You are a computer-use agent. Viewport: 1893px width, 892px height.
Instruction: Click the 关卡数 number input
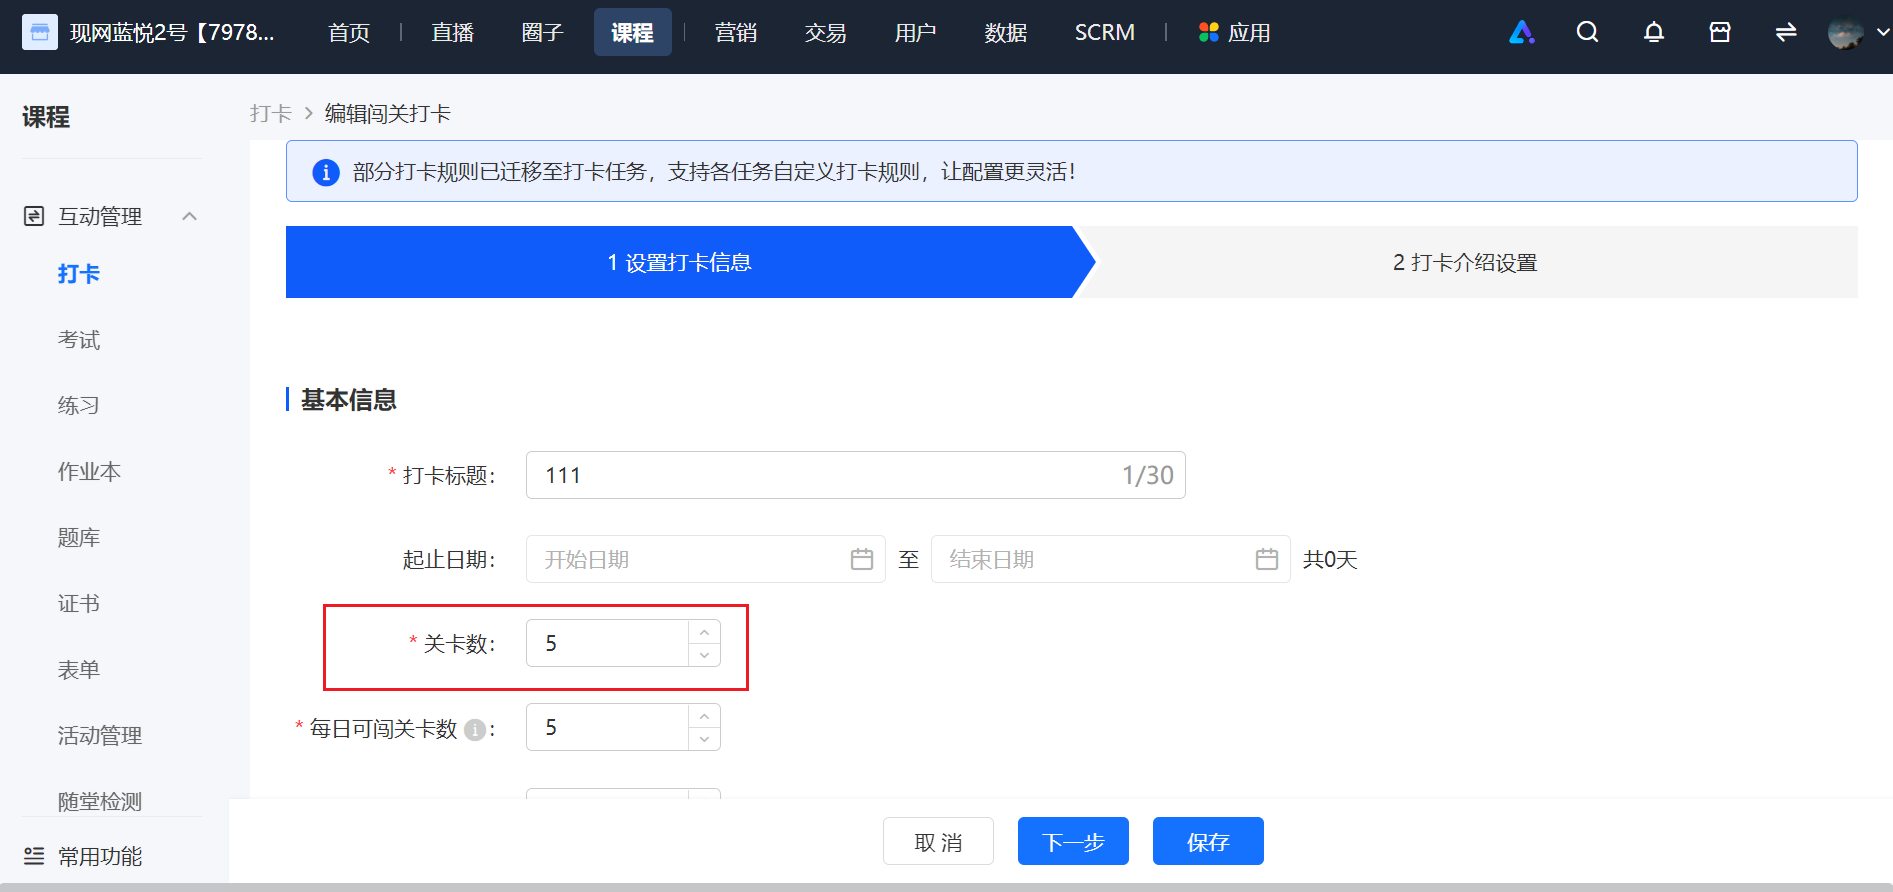607,643
